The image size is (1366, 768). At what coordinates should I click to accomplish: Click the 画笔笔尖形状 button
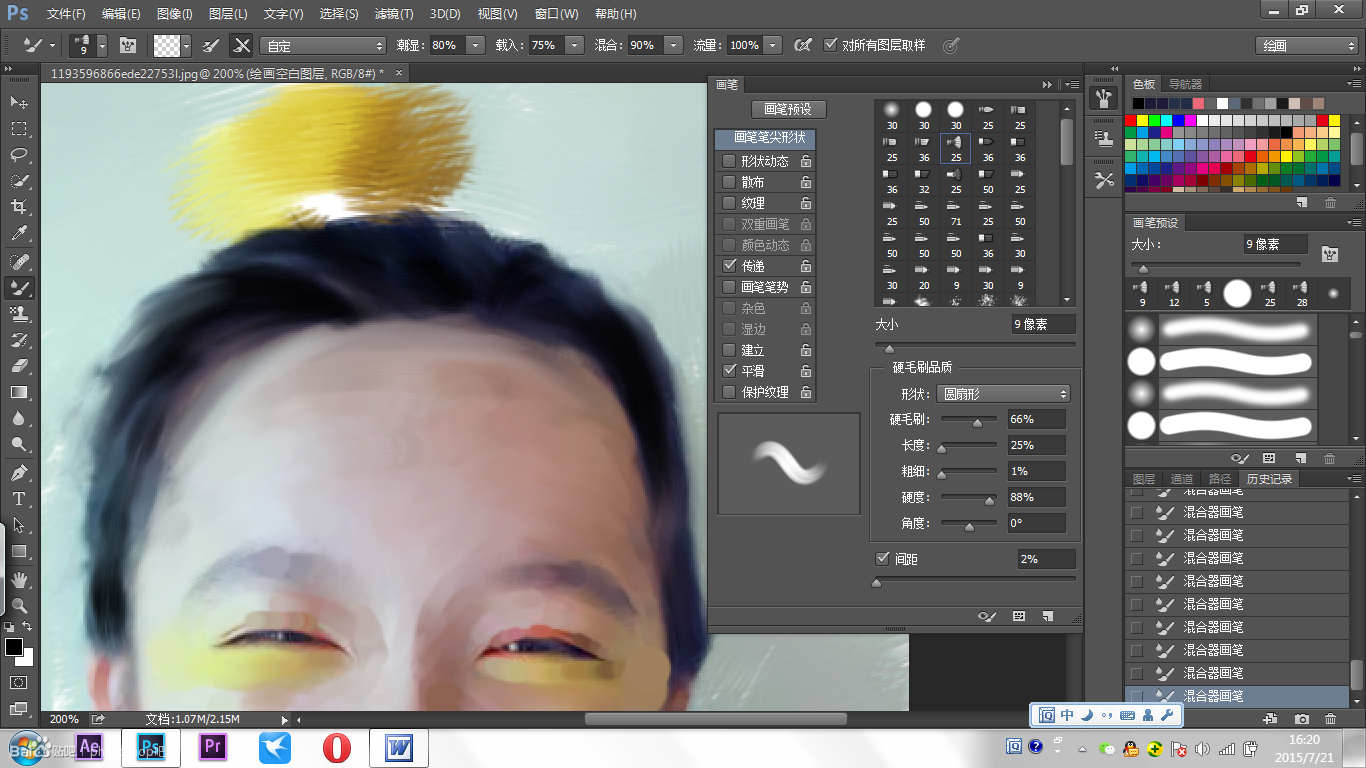(x=769, y=138)
